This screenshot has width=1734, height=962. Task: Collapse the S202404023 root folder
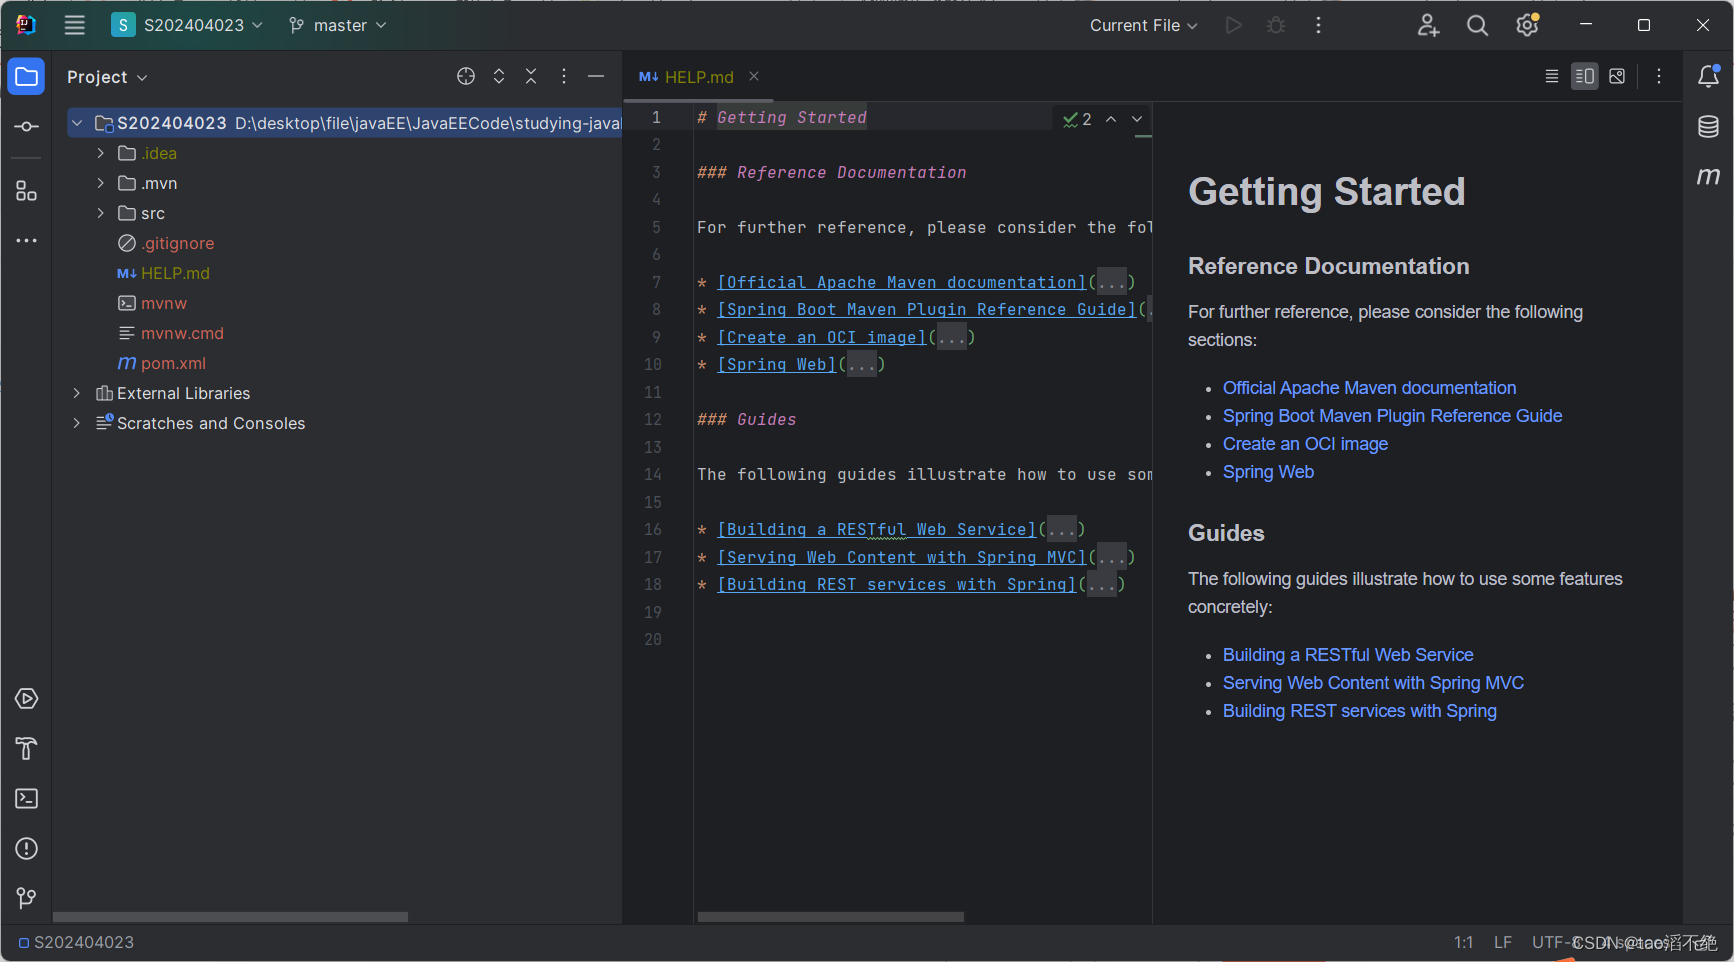coord(77,123)
